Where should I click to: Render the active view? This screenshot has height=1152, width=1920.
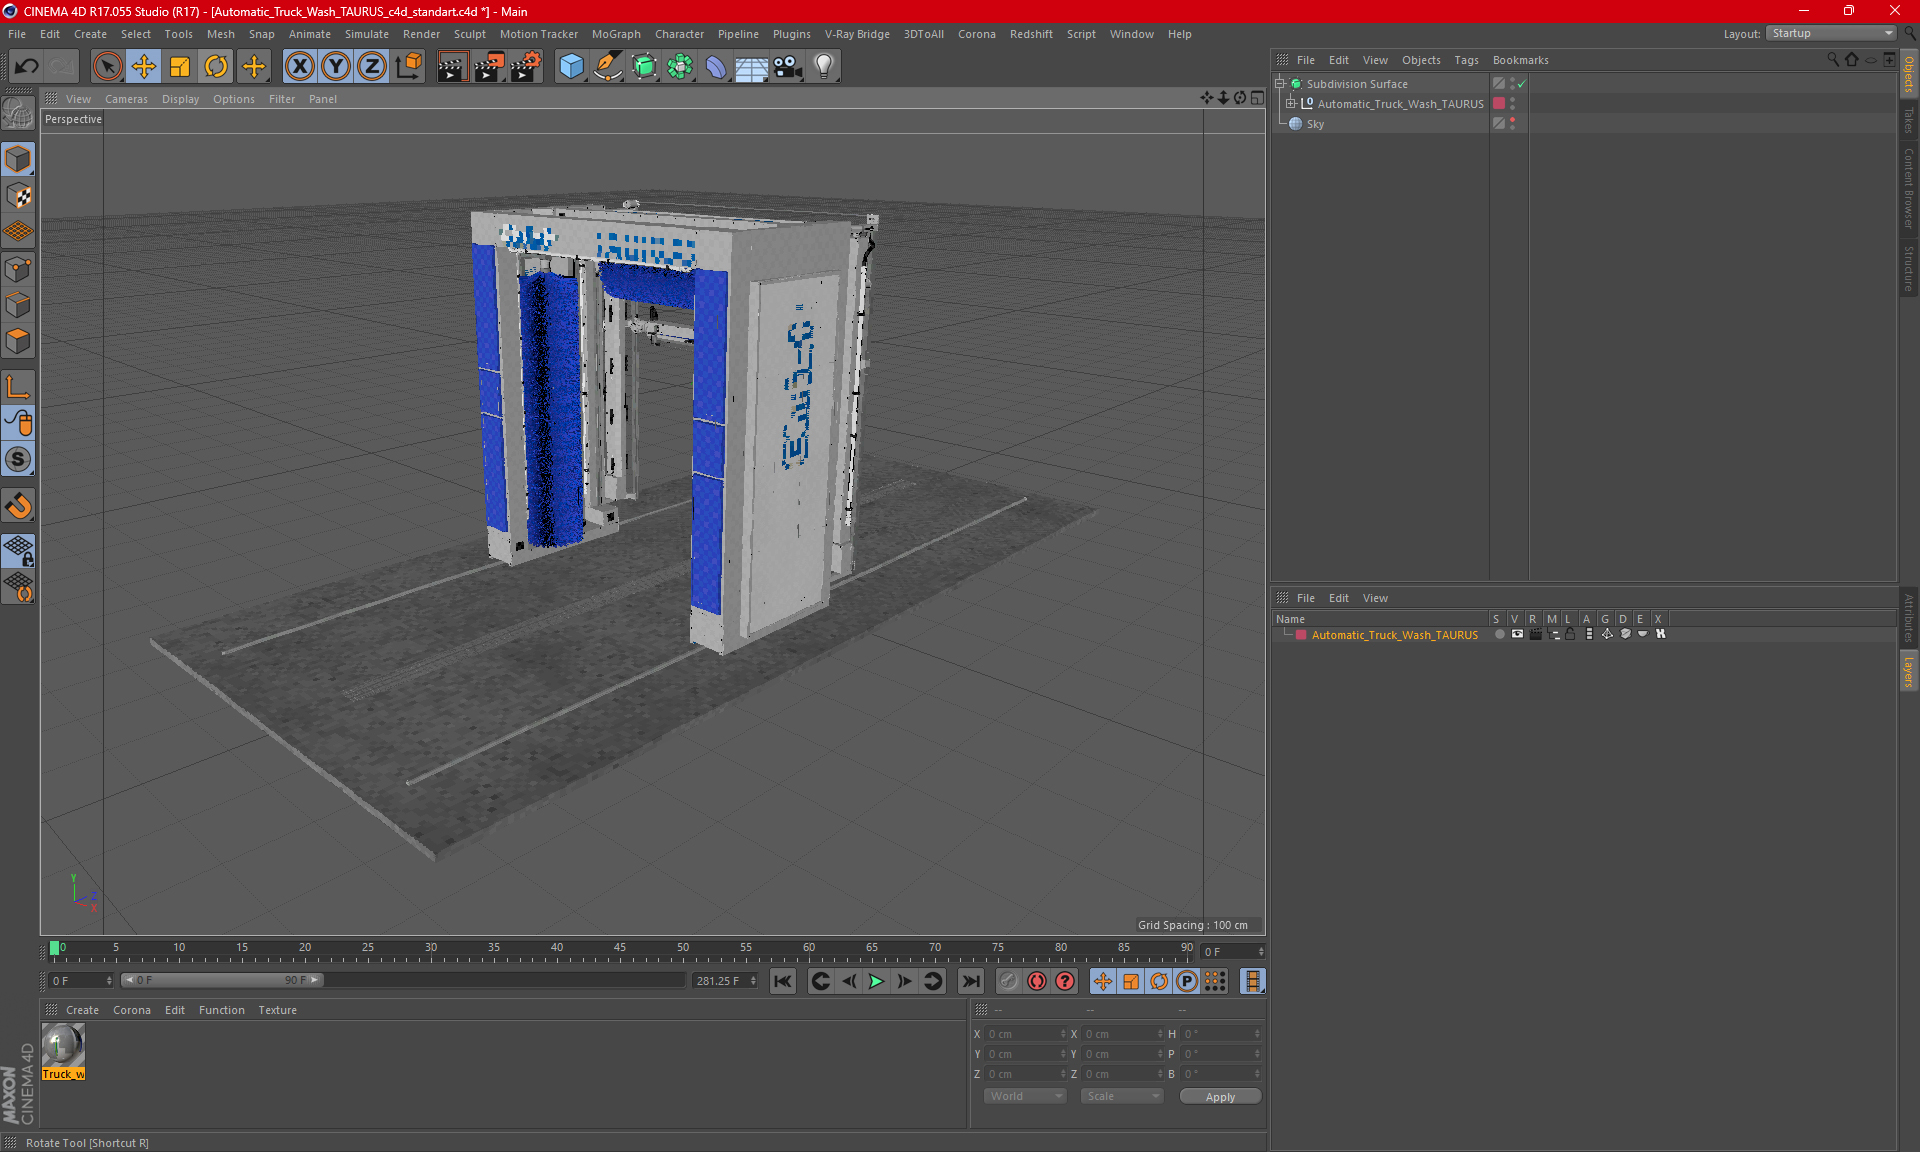(x=452, y=67)
